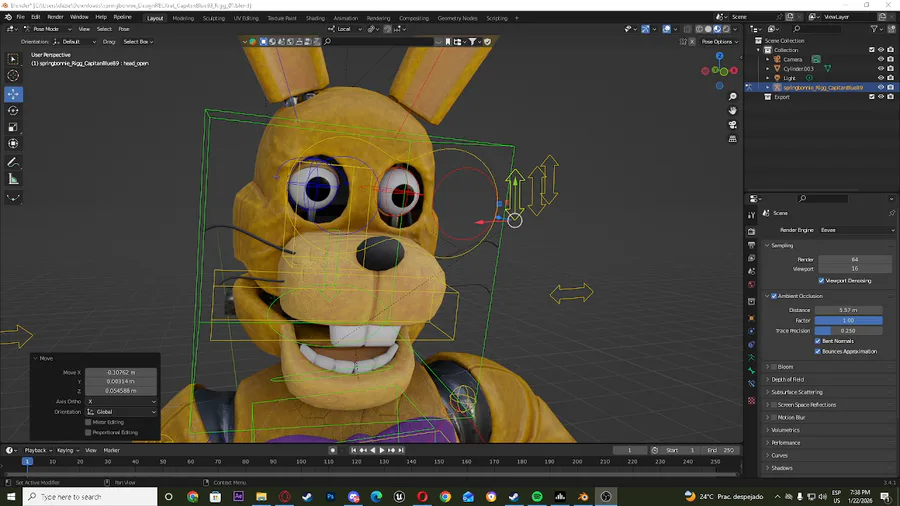Click the Ambient Occlusion Factor slider
This screenshot has height=506, width=900.
(848, 320)
